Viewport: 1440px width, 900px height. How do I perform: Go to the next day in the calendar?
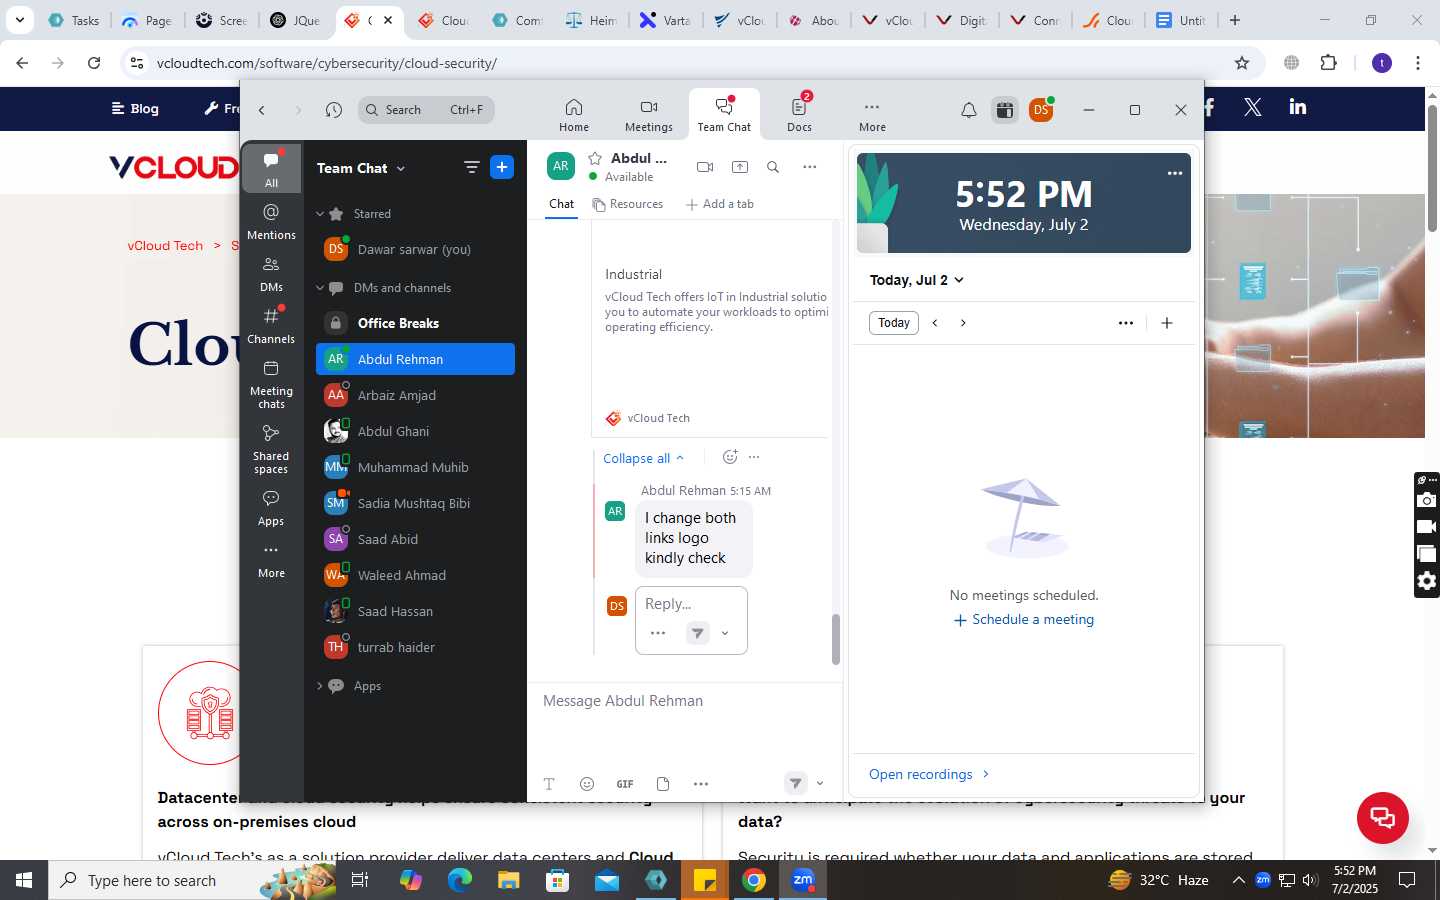(x=963, y=323)
